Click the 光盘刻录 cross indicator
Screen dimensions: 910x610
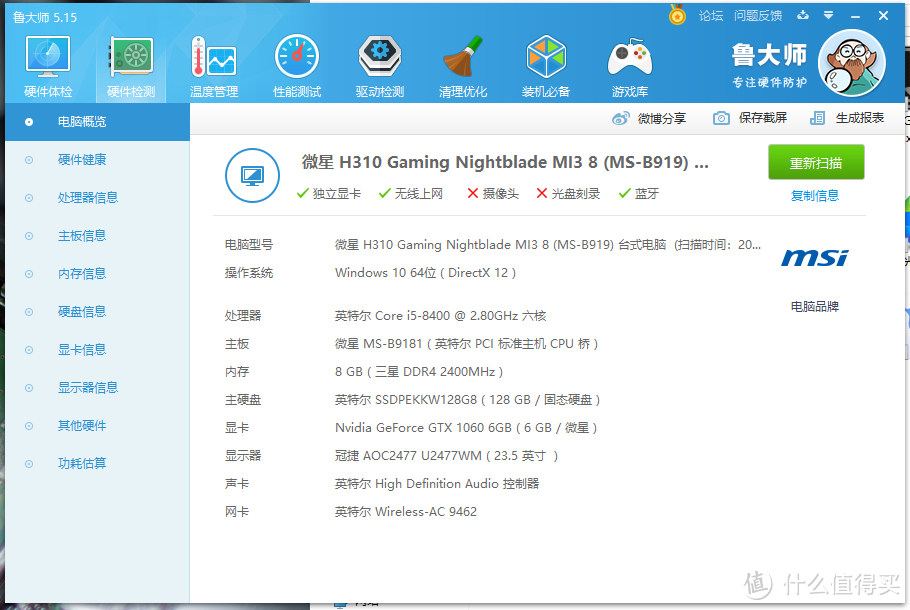pos(568,193)
